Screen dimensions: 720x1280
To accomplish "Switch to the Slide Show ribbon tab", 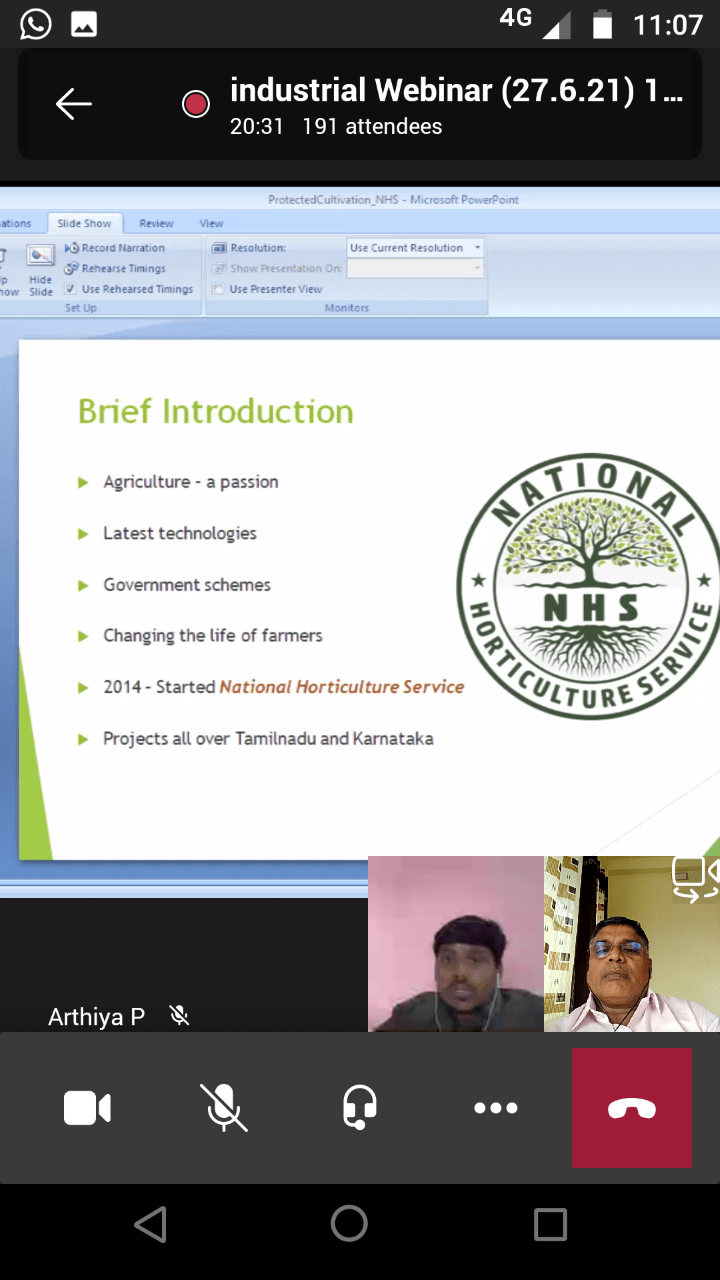I will point(85,223).
